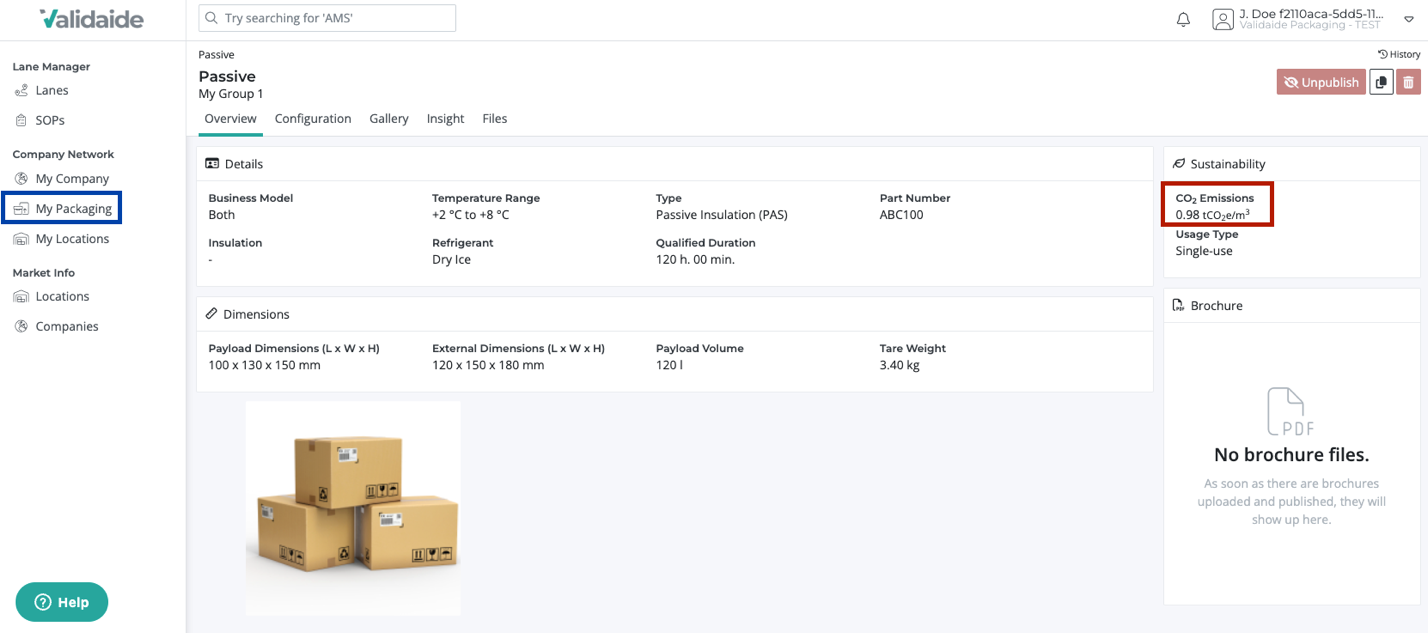Click Passive Insulation (PAS) type value
This screenshot has width=1428, height=633.
[722, 215]
